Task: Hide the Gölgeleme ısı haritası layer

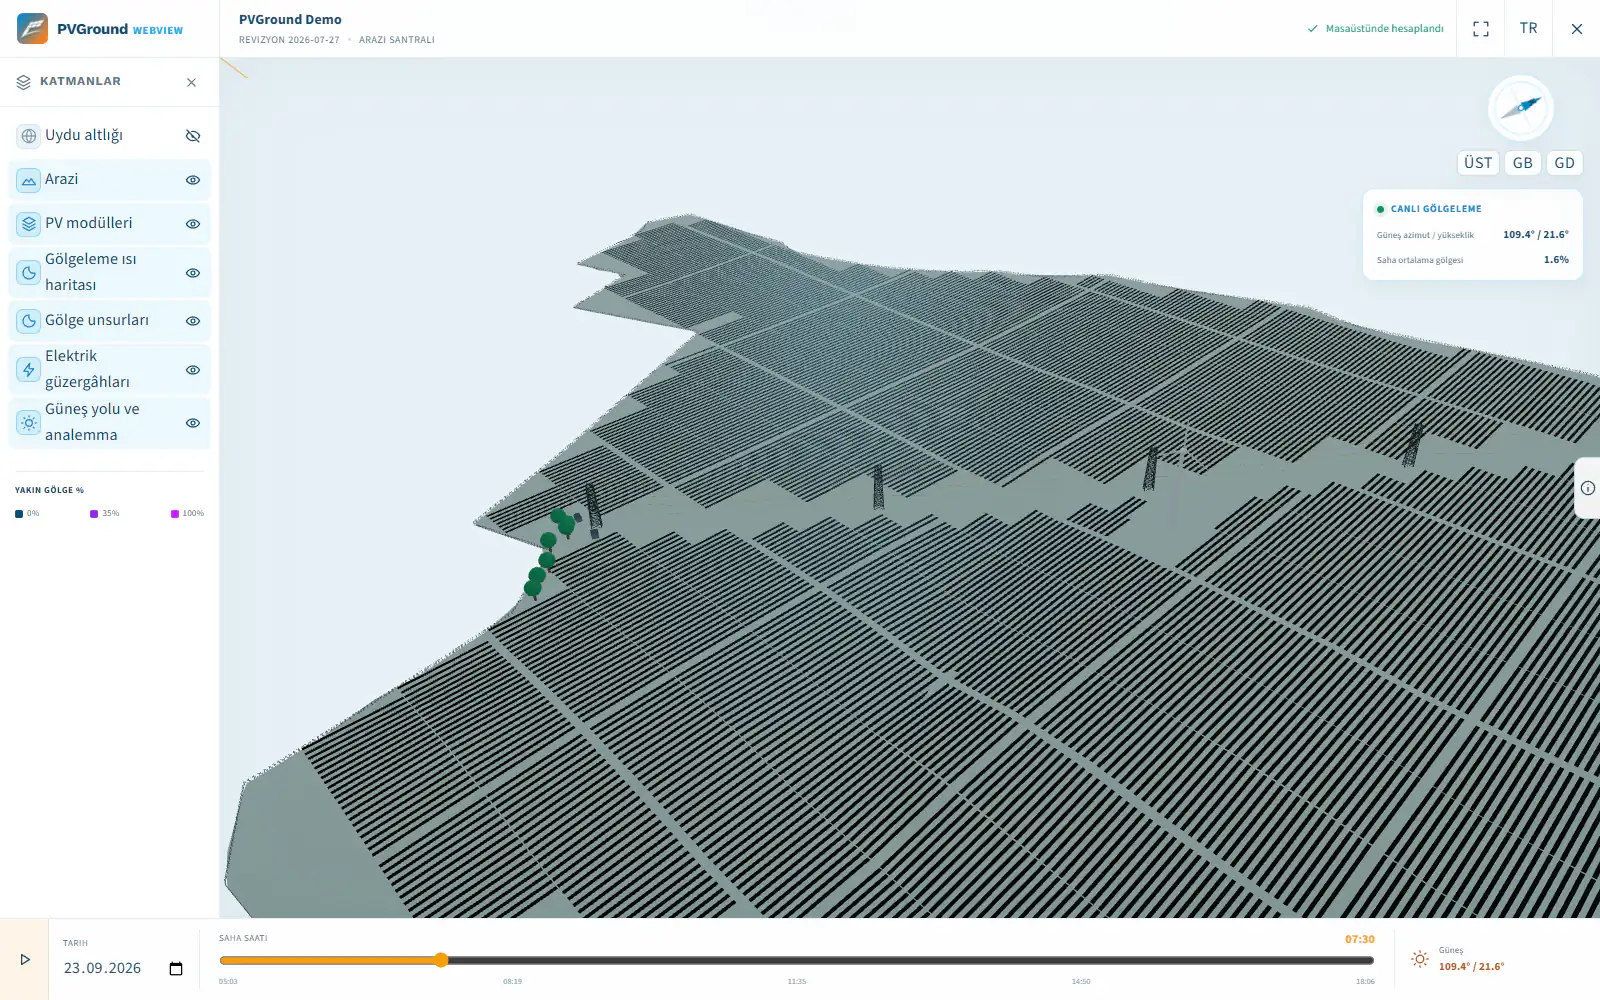Action: (x=193, y=273)
